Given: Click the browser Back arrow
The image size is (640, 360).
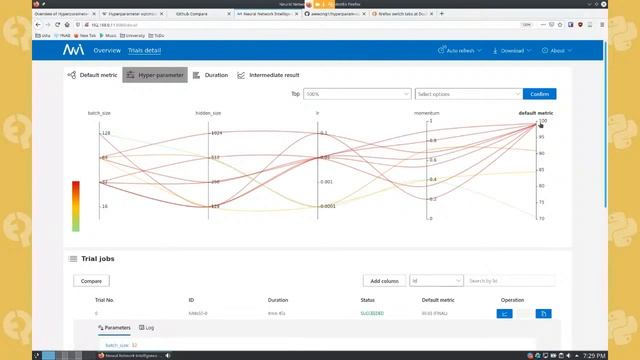Looking at the screenshot, I should click(38, 25).
